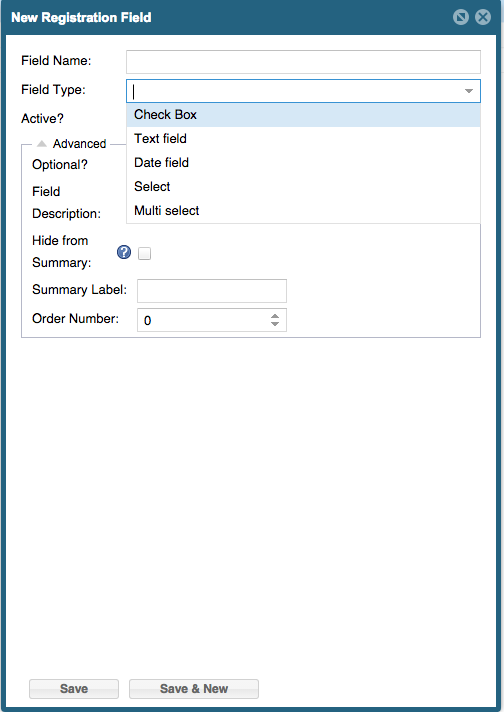This screenshot has width=504, height=712.
Task: Click the blue help question mark icon
Action: pos(124,252)
